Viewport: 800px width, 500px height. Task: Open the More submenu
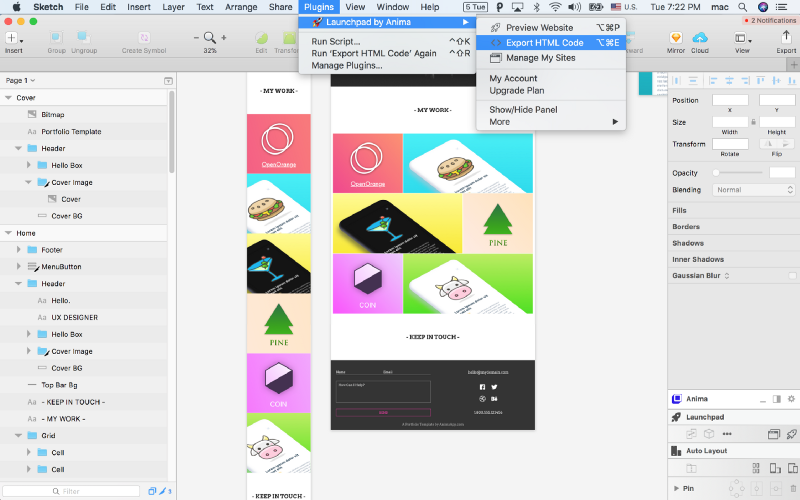coord(551,122)
